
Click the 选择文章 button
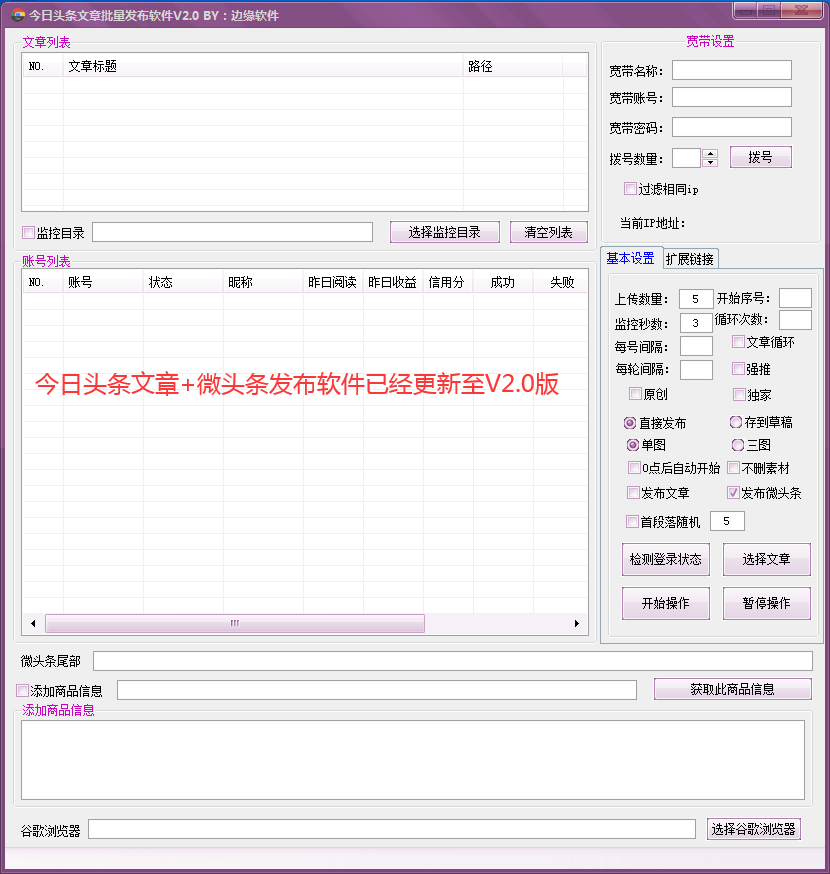pyautogui.click(x=766, y=559)
